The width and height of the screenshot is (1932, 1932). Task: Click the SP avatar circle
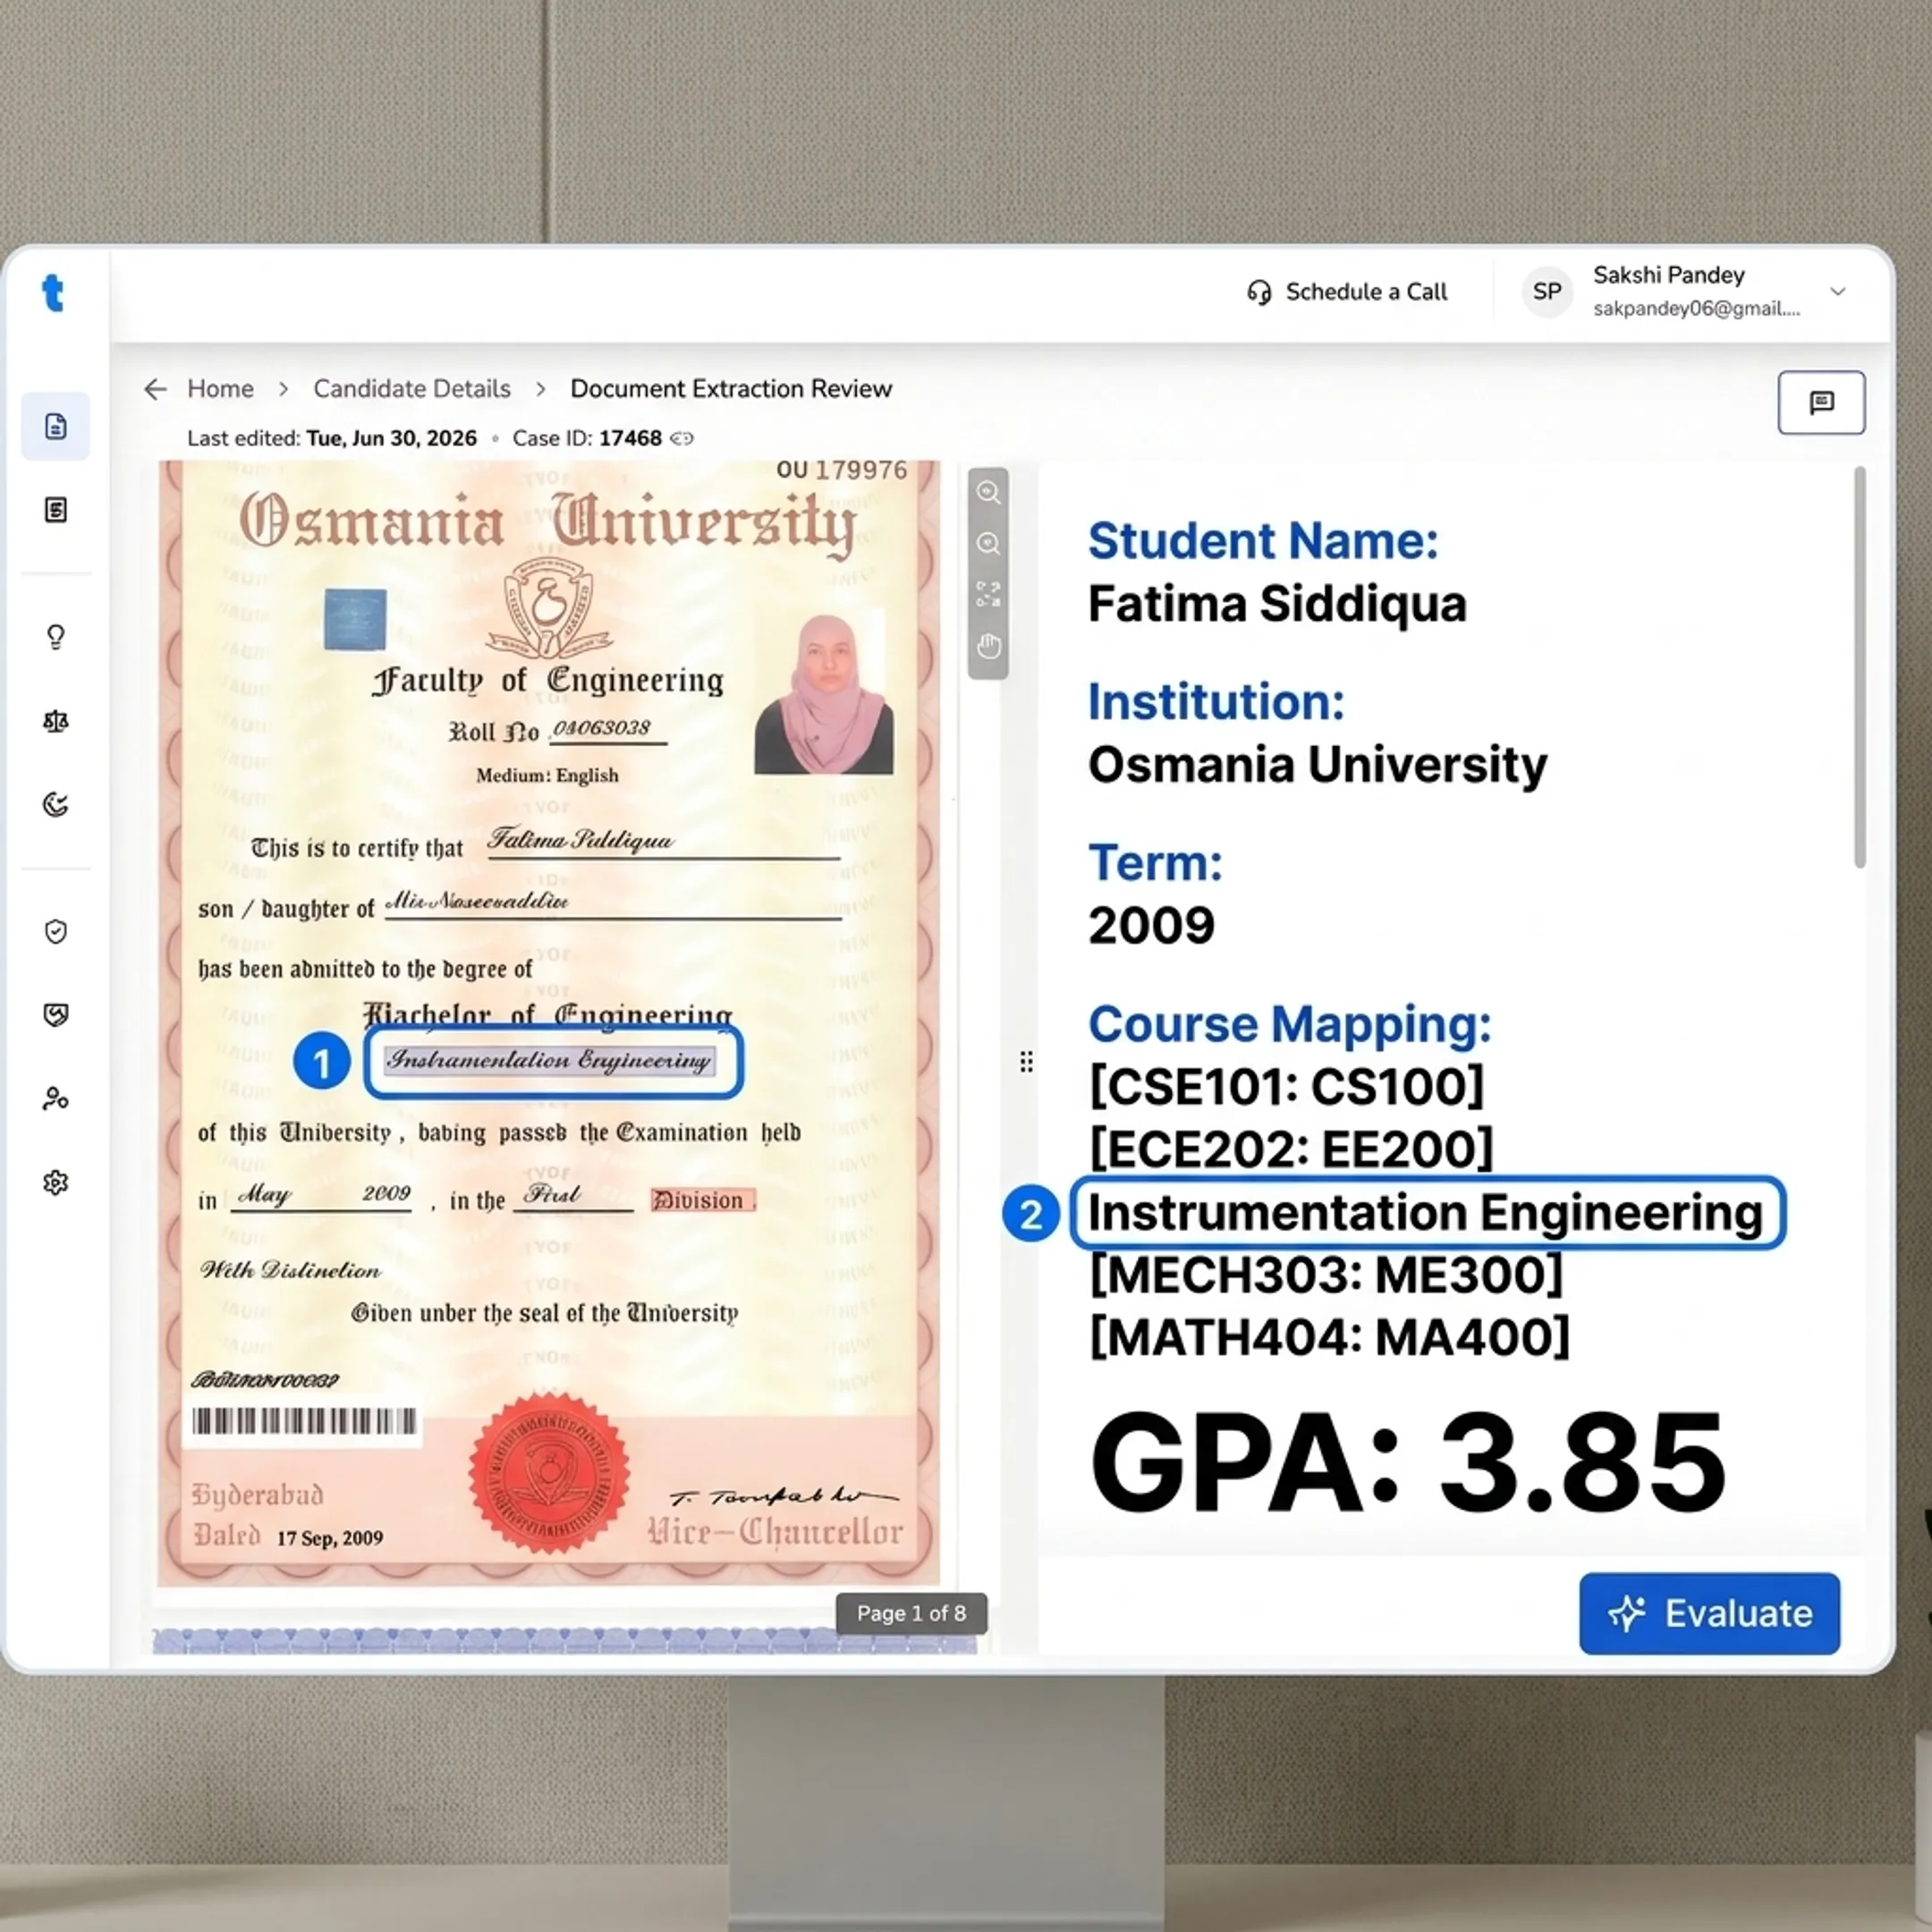[1547, 292]
